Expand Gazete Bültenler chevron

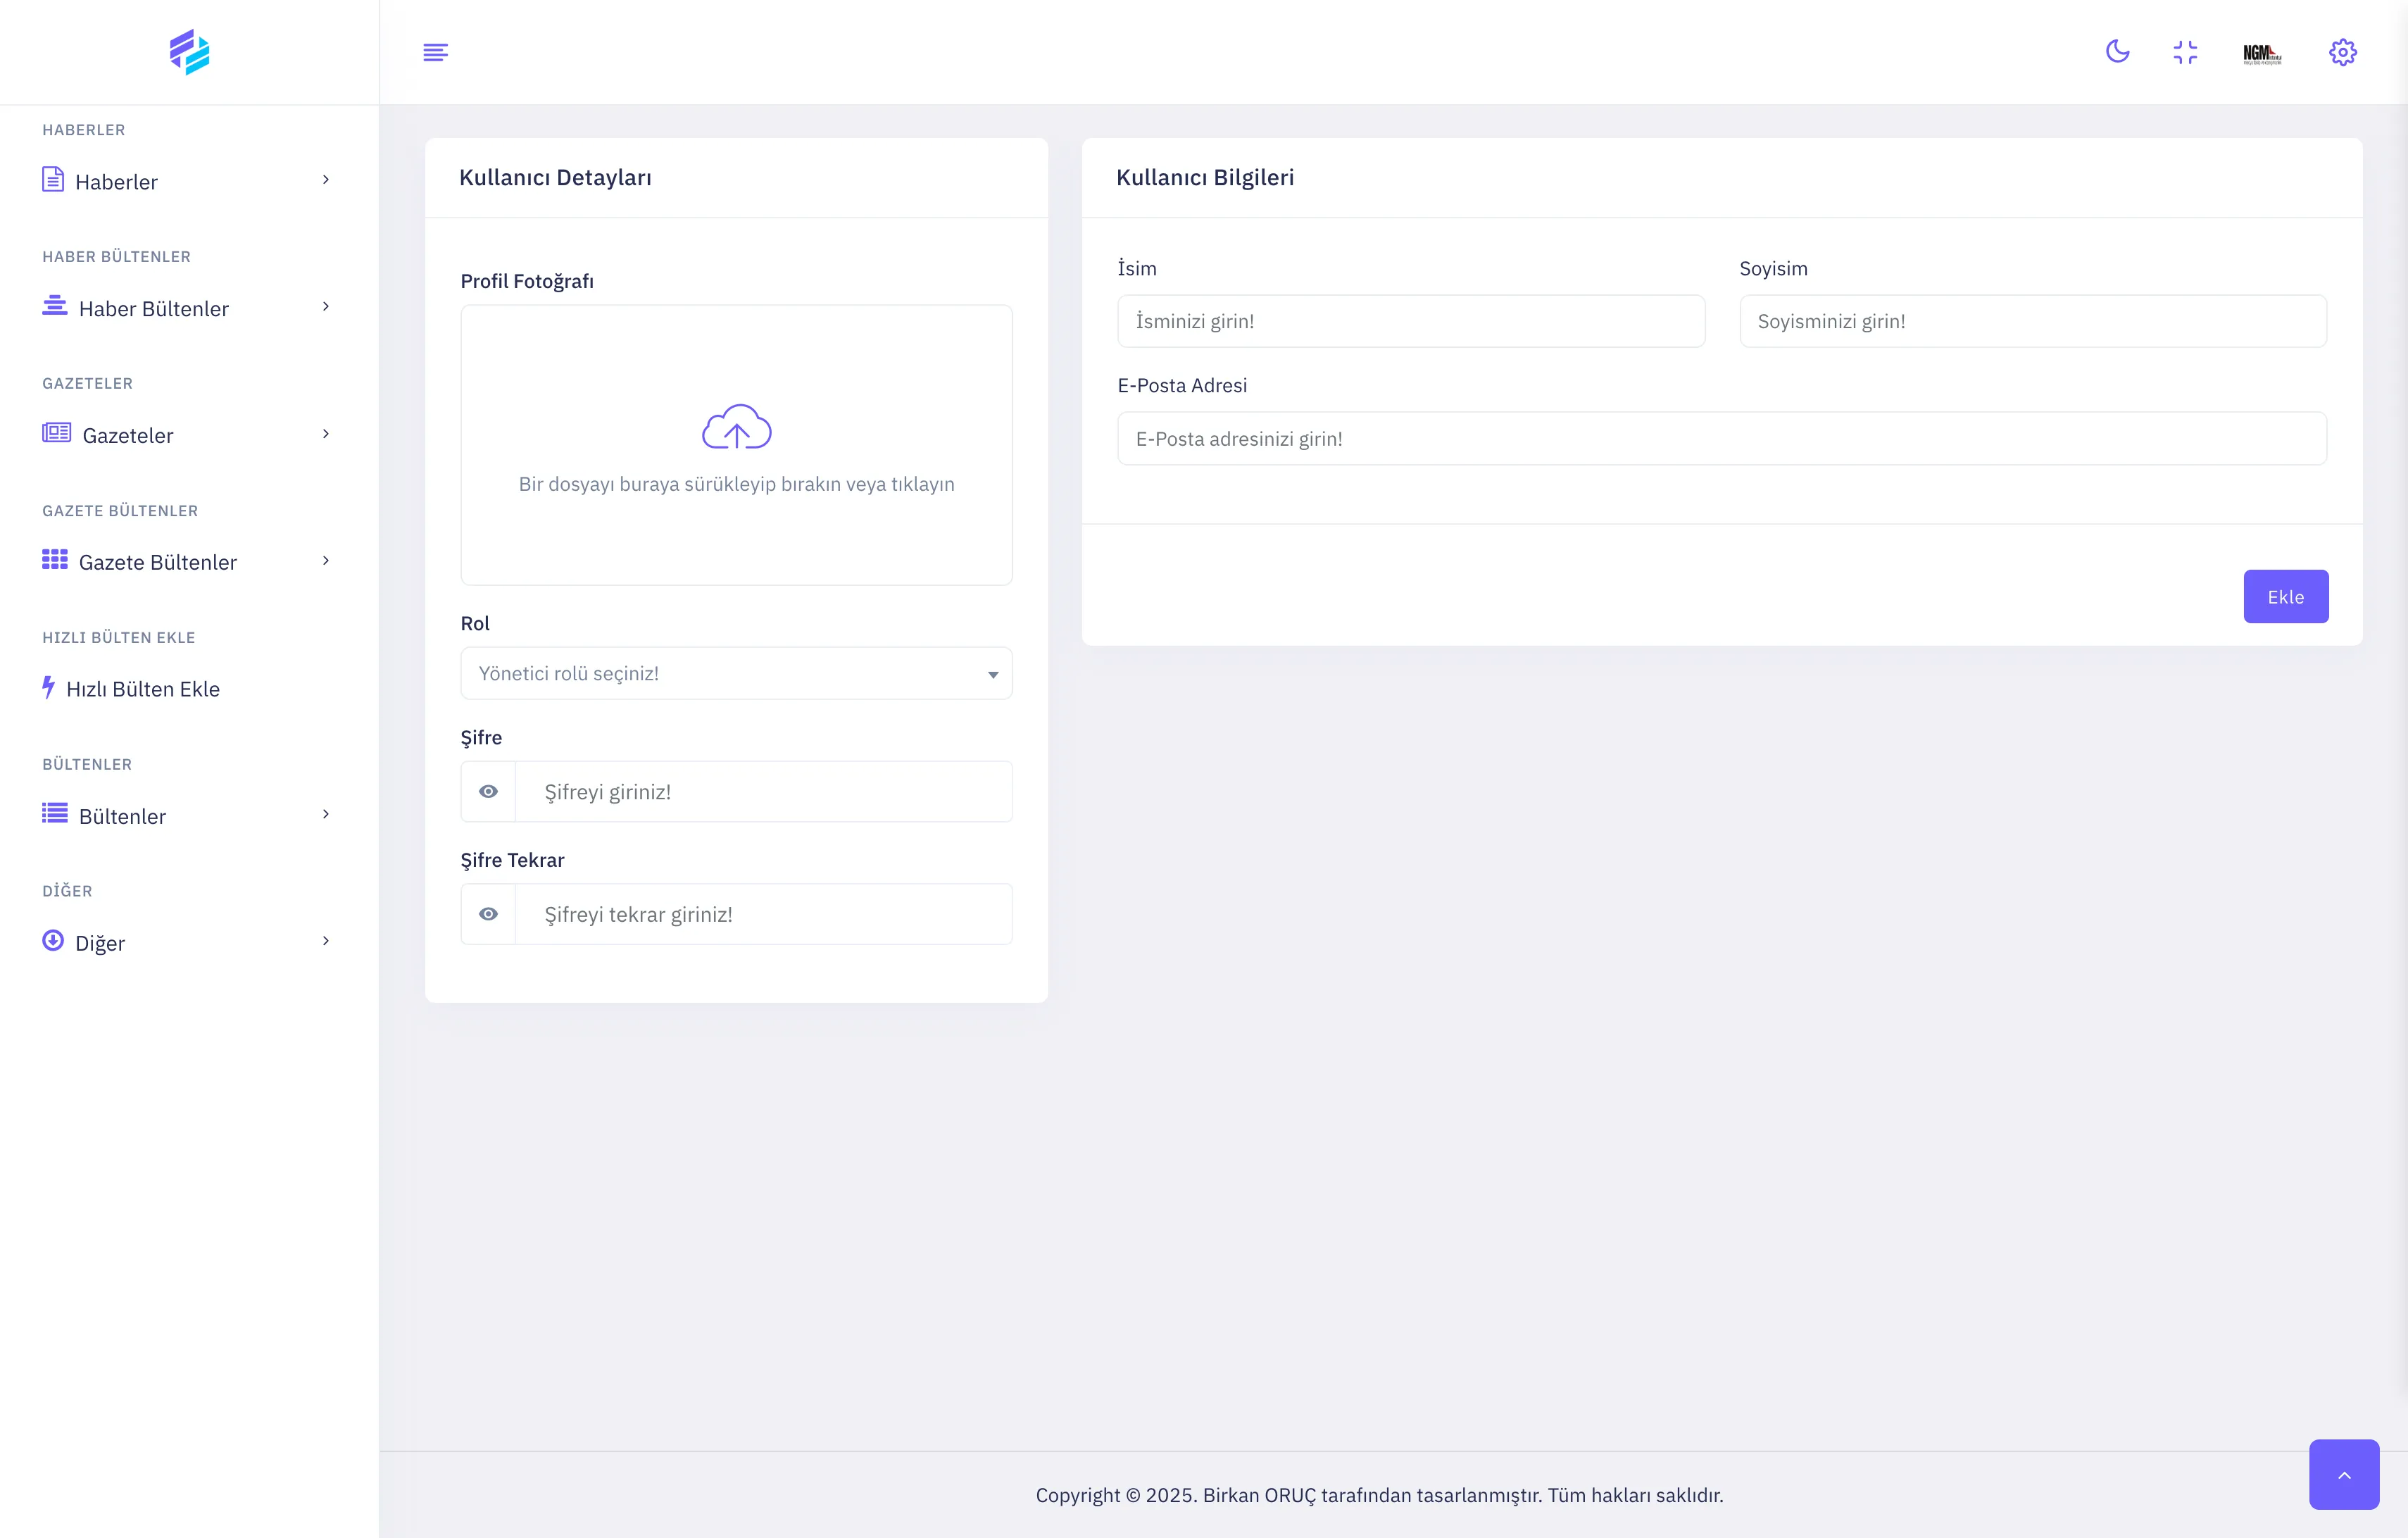point(326,561)
